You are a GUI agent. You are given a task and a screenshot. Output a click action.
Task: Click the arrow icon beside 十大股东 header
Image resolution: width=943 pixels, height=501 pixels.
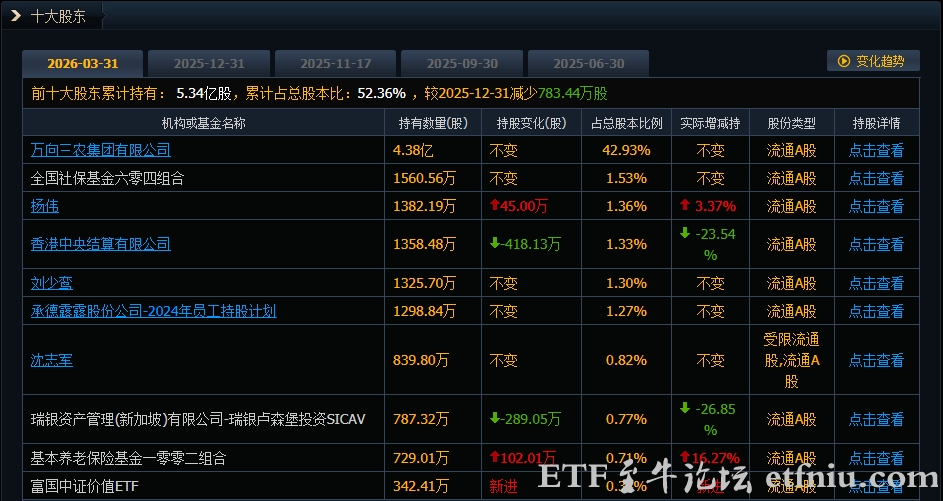(16, 16)
